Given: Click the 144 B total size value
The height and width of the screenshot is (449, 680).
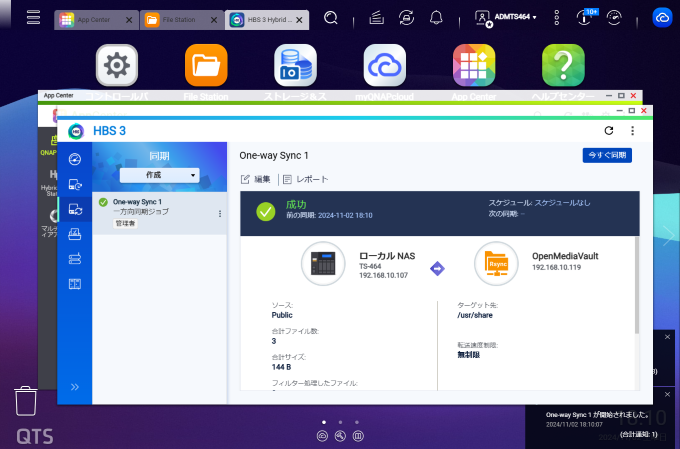Looking at the screenshot, I should [281, 367].
